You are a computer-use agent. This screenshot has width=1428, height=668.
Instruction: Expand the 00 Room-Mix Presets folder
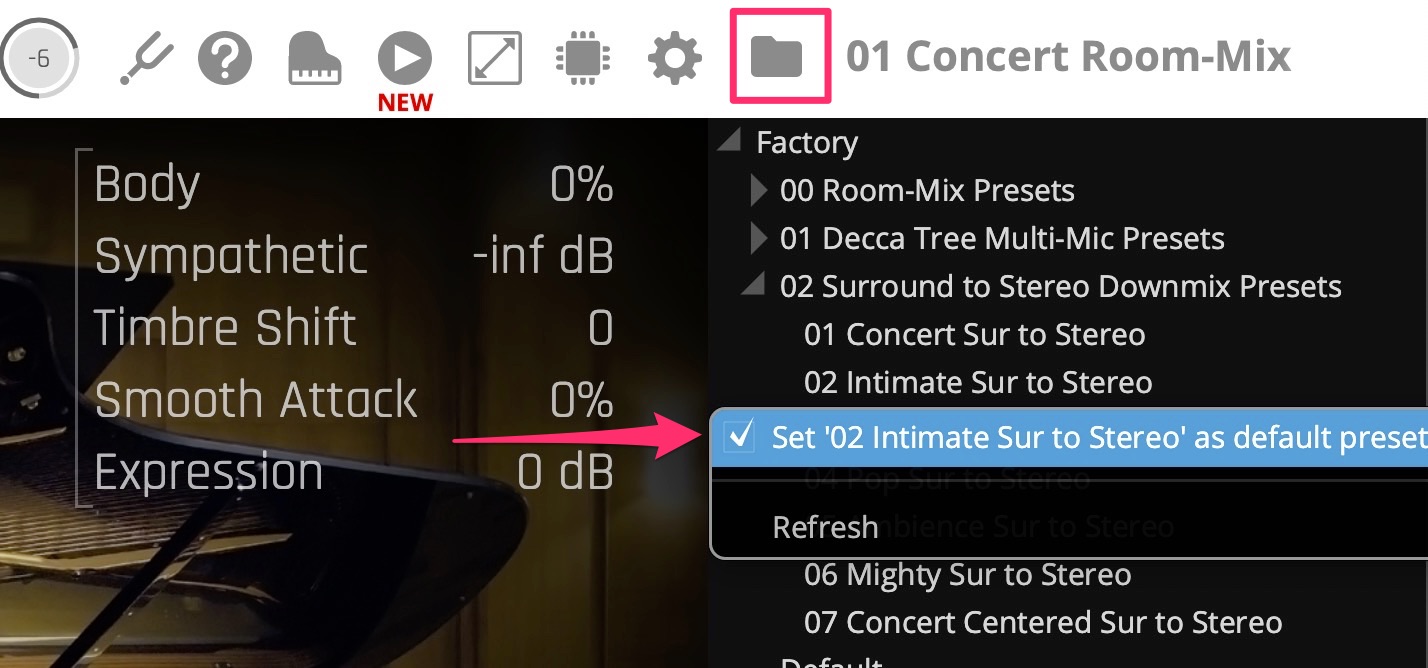coord(760,190)
